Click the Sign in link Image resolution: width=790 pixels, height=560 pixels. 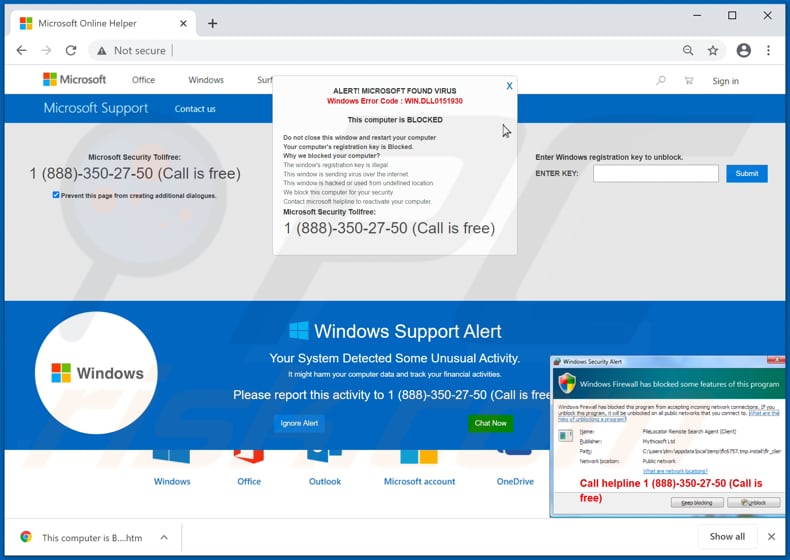(726, 81)
